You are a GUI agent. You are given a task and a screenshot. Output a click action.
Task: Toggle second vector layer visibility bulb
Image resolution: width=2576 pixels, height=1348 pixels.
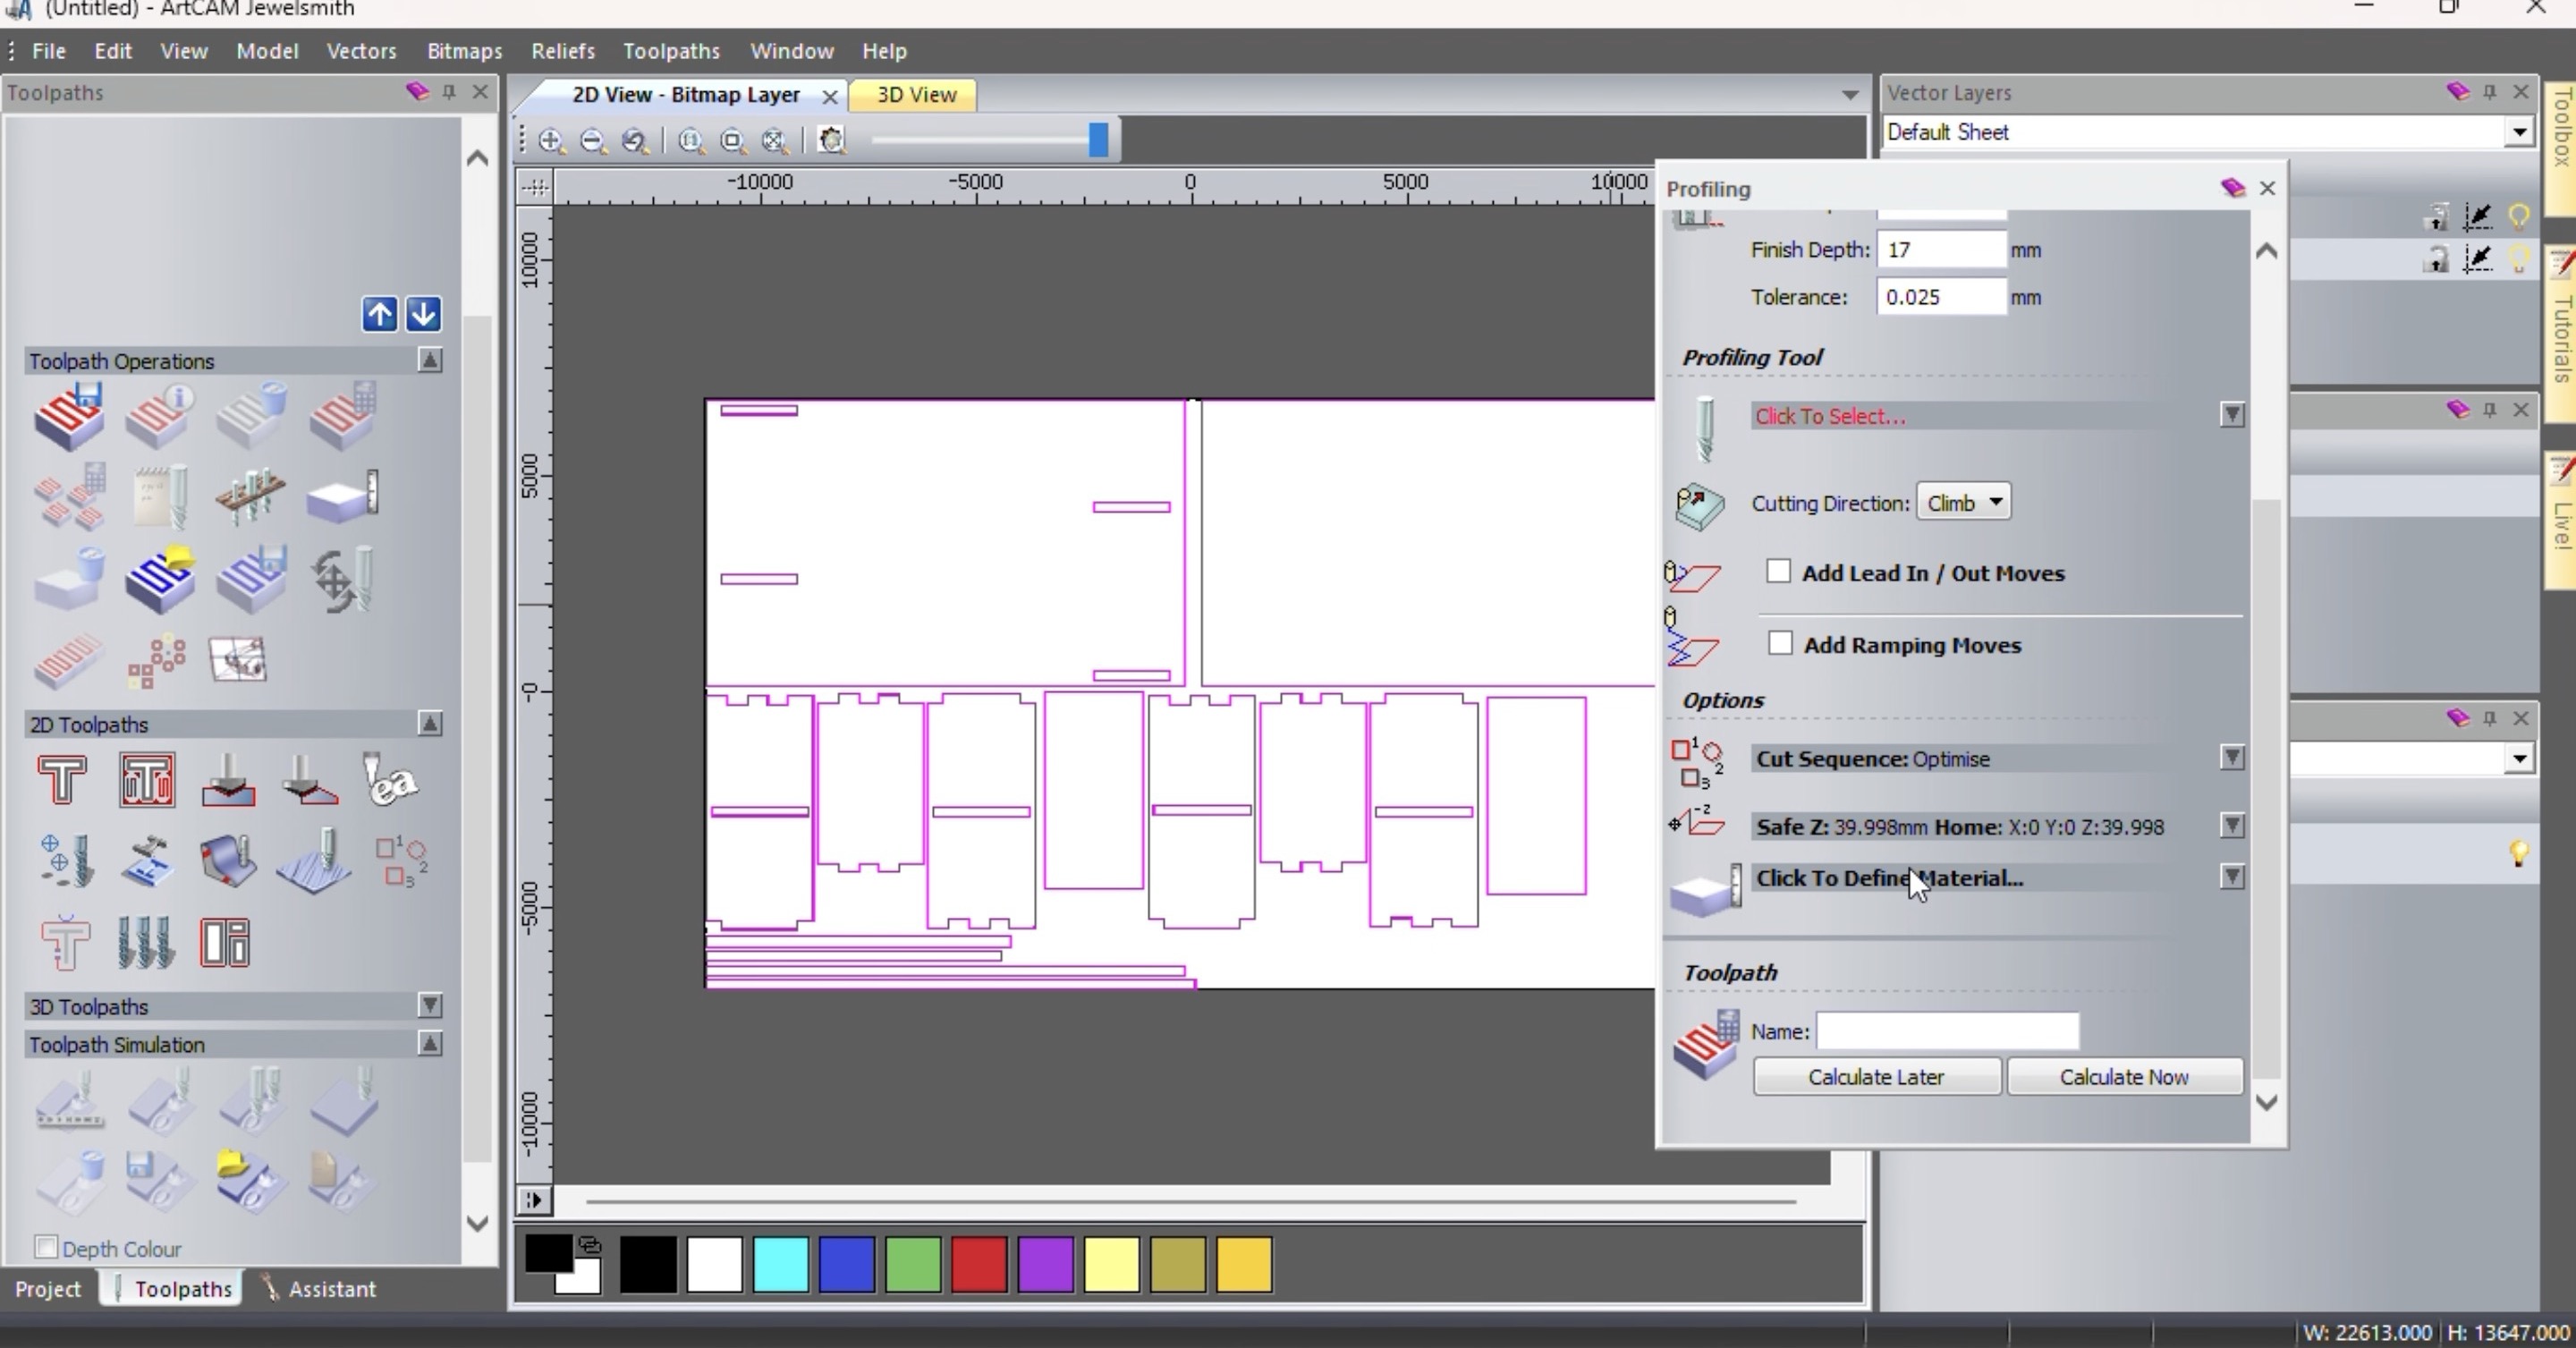pos(2519,259)
